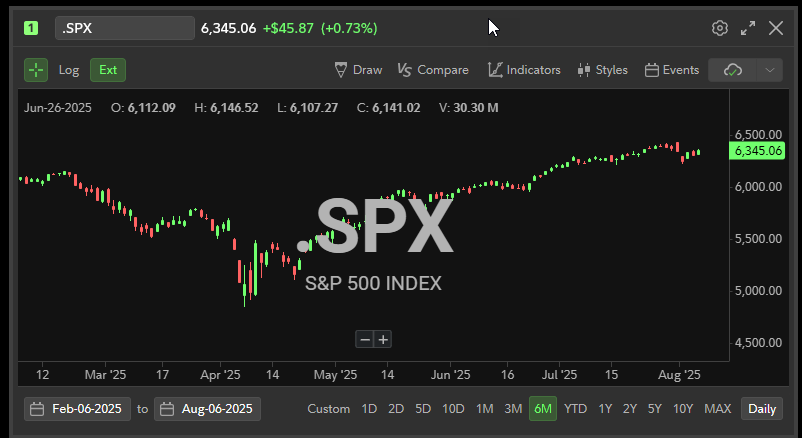
Task: Select the MAX range button
Action: click(717, 409)
